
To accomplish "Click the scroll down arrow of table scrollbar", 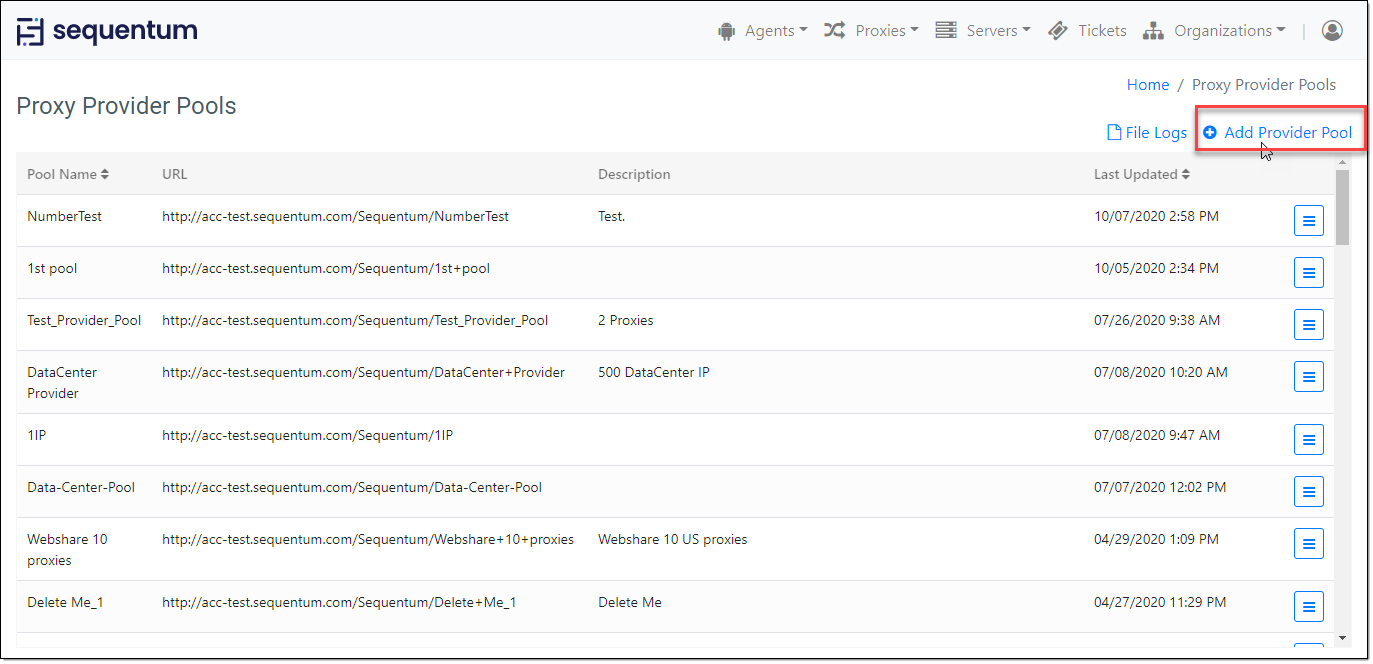I will pos(1342,637).
